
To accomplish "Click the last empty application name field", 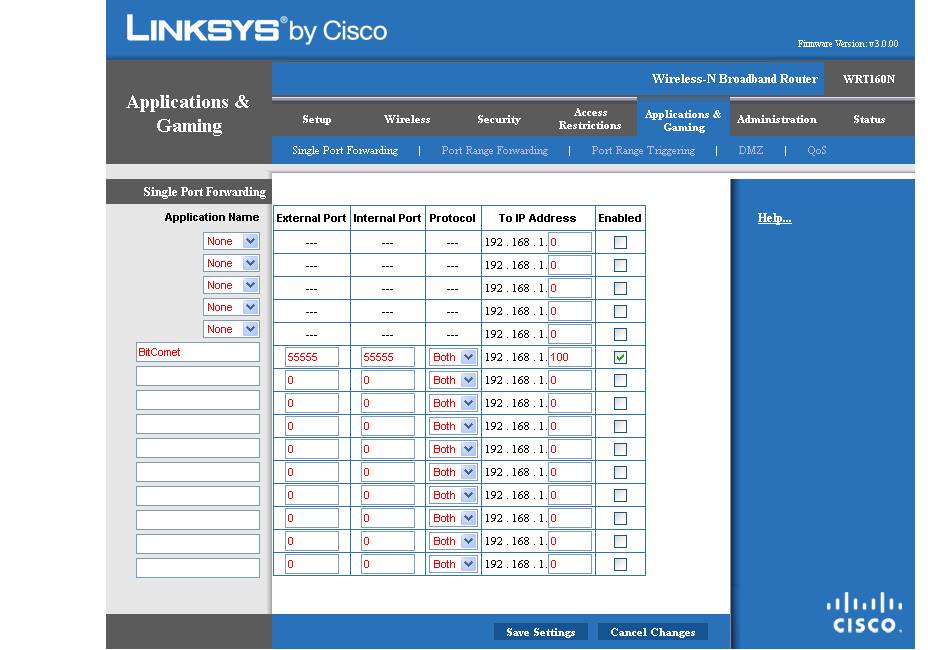I will click(x=198, y=568).
